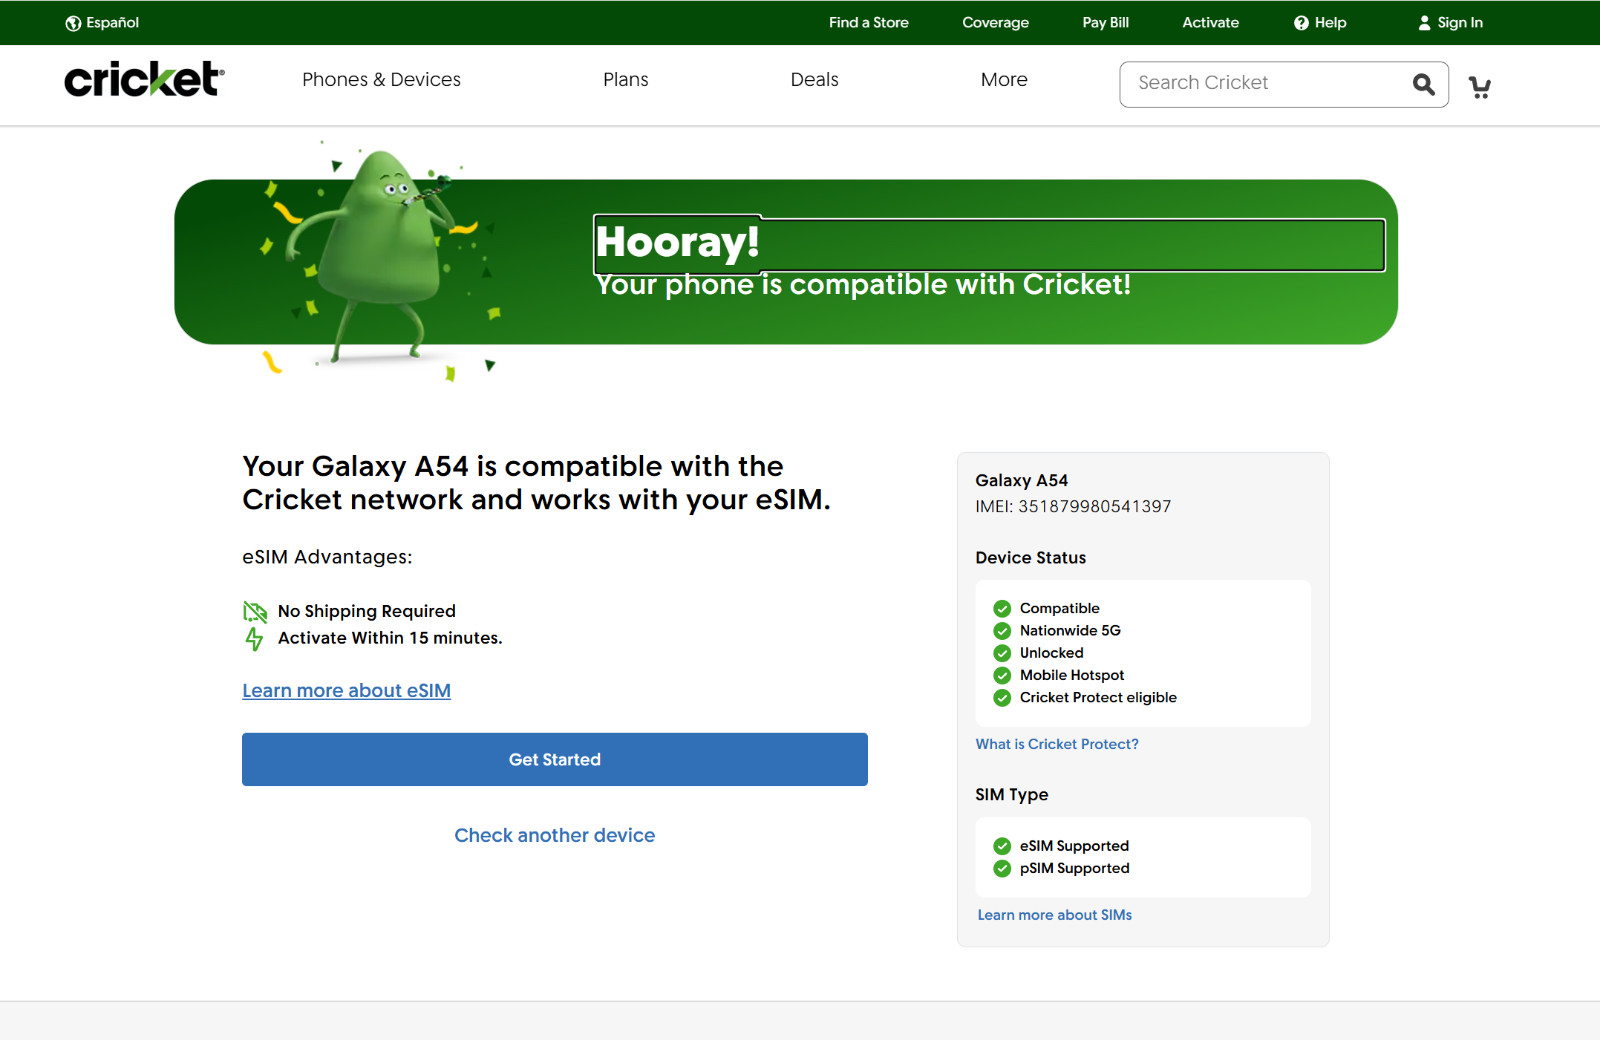Viewport: 1600px width, 1040px height.
Task: Click the 'Mobile Hotspot' status text
Action: [x=1072, y=675]
